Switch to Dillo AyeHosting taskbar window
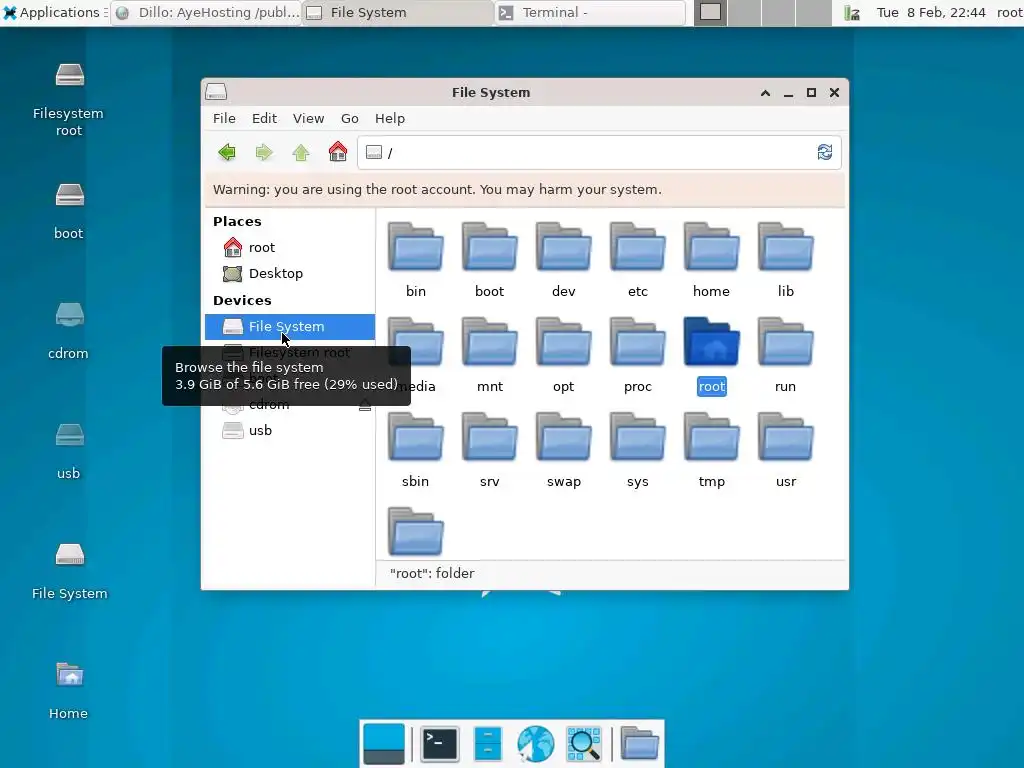1024x768 pixels. pyautogui.click(x=206, y=12)
